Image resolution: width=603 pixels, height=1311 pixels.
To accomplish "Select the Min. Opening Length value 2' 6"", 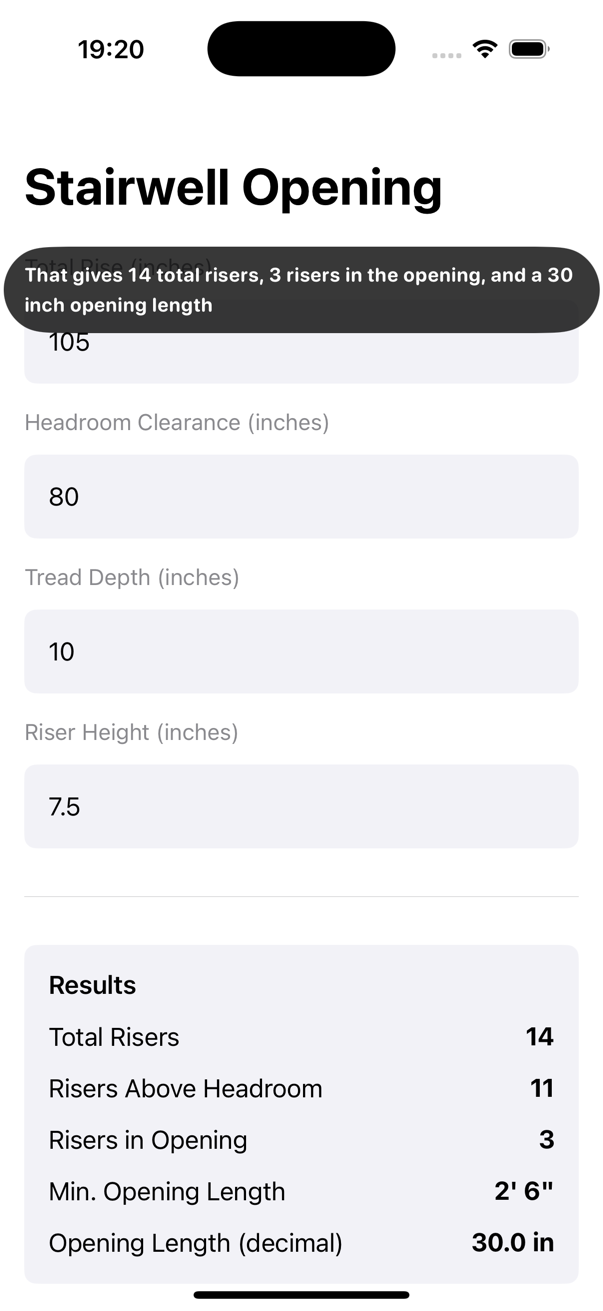I will [x=523, y=1192].
